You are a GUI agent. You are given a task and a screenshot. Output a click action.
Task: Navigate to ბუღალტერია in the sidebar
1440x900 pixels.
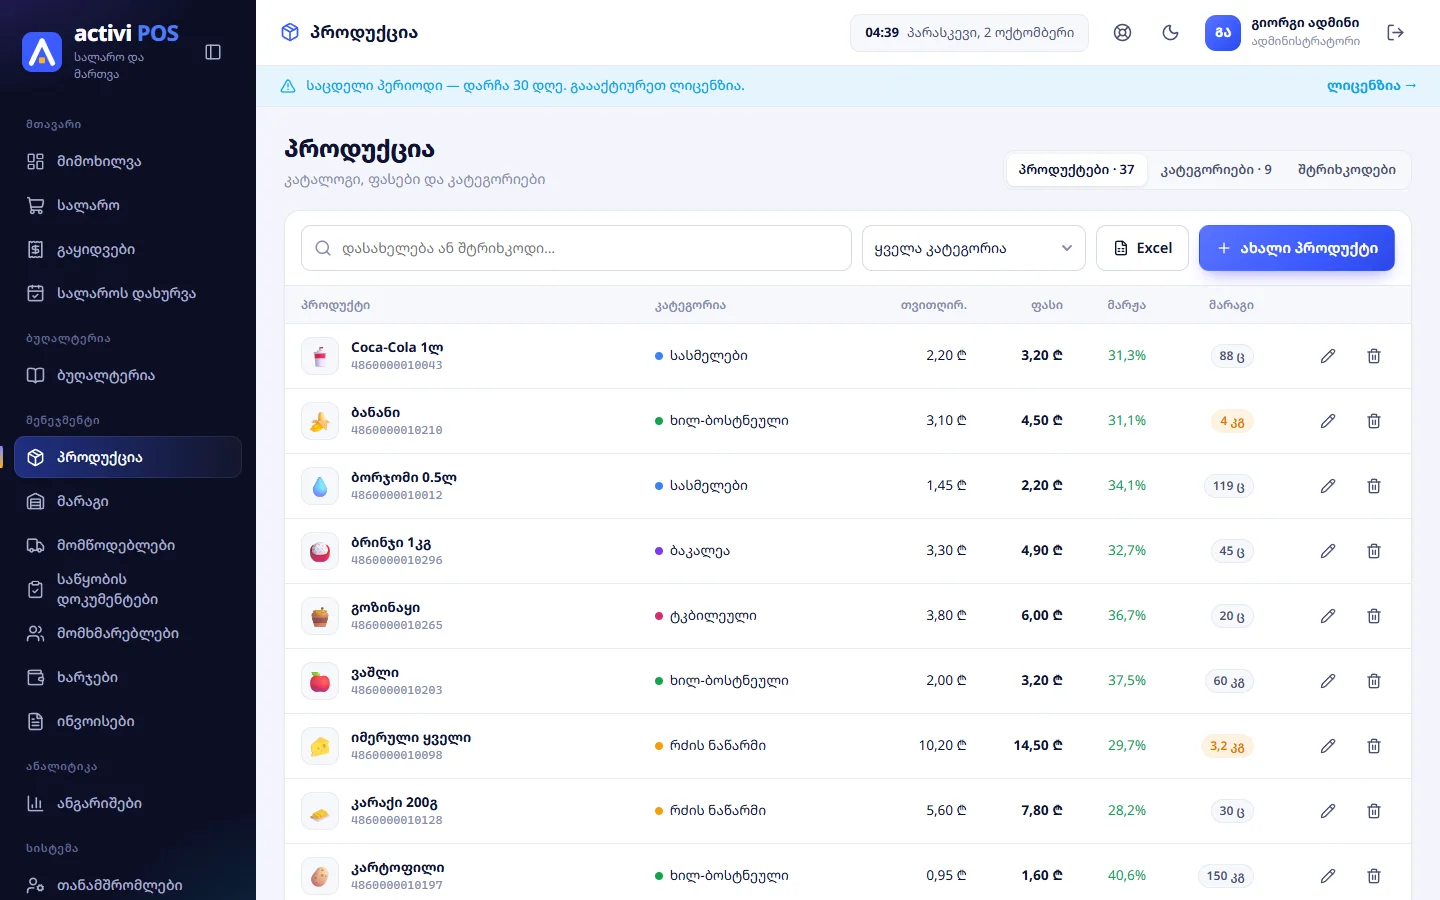coord(128,376)
